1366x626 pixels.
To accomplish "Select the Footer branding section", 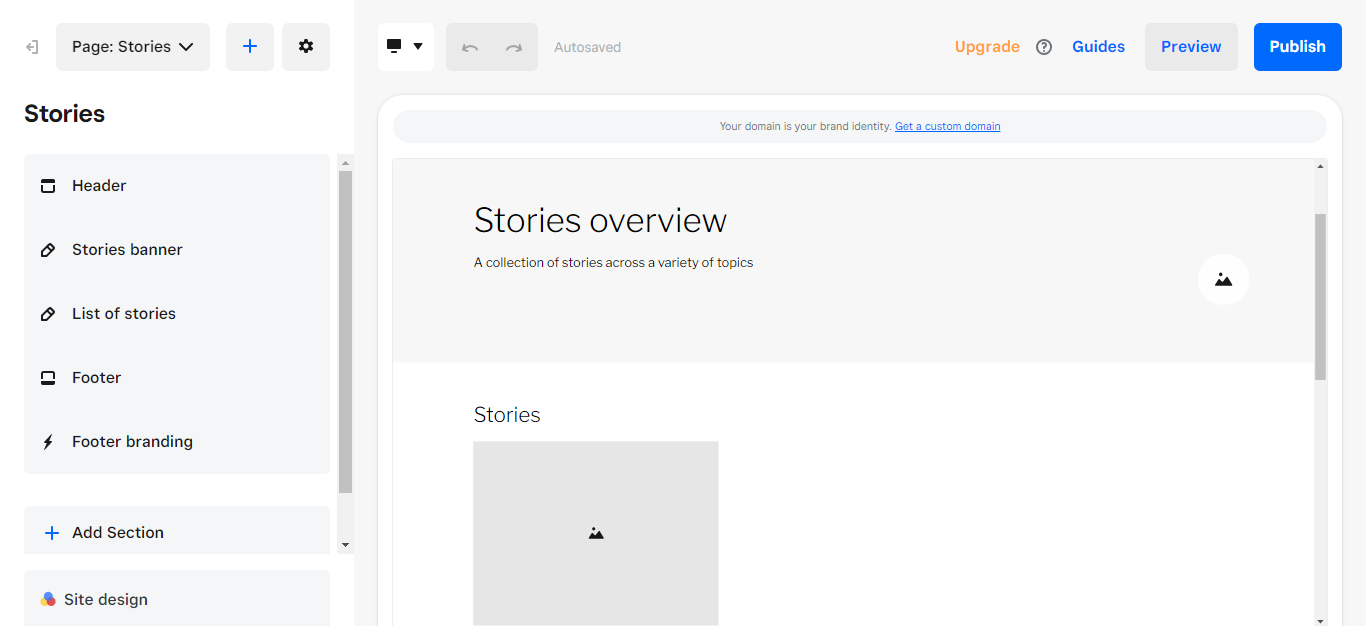I will point(177,442).
